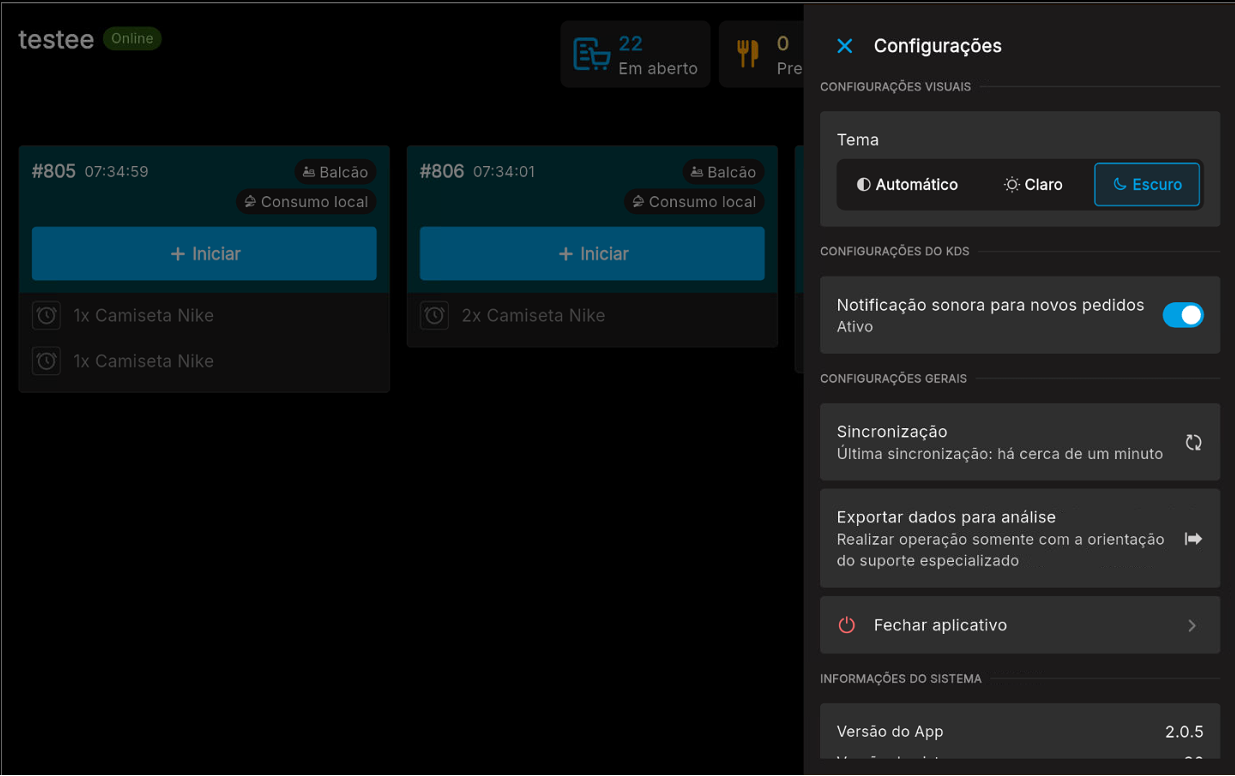Click the order number #805
1235x776 pixels.
[54, 171]
